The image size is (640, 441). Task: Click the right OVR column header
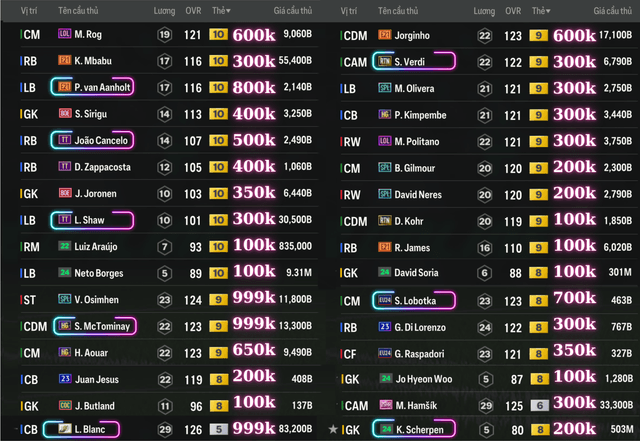click(513, 11)
